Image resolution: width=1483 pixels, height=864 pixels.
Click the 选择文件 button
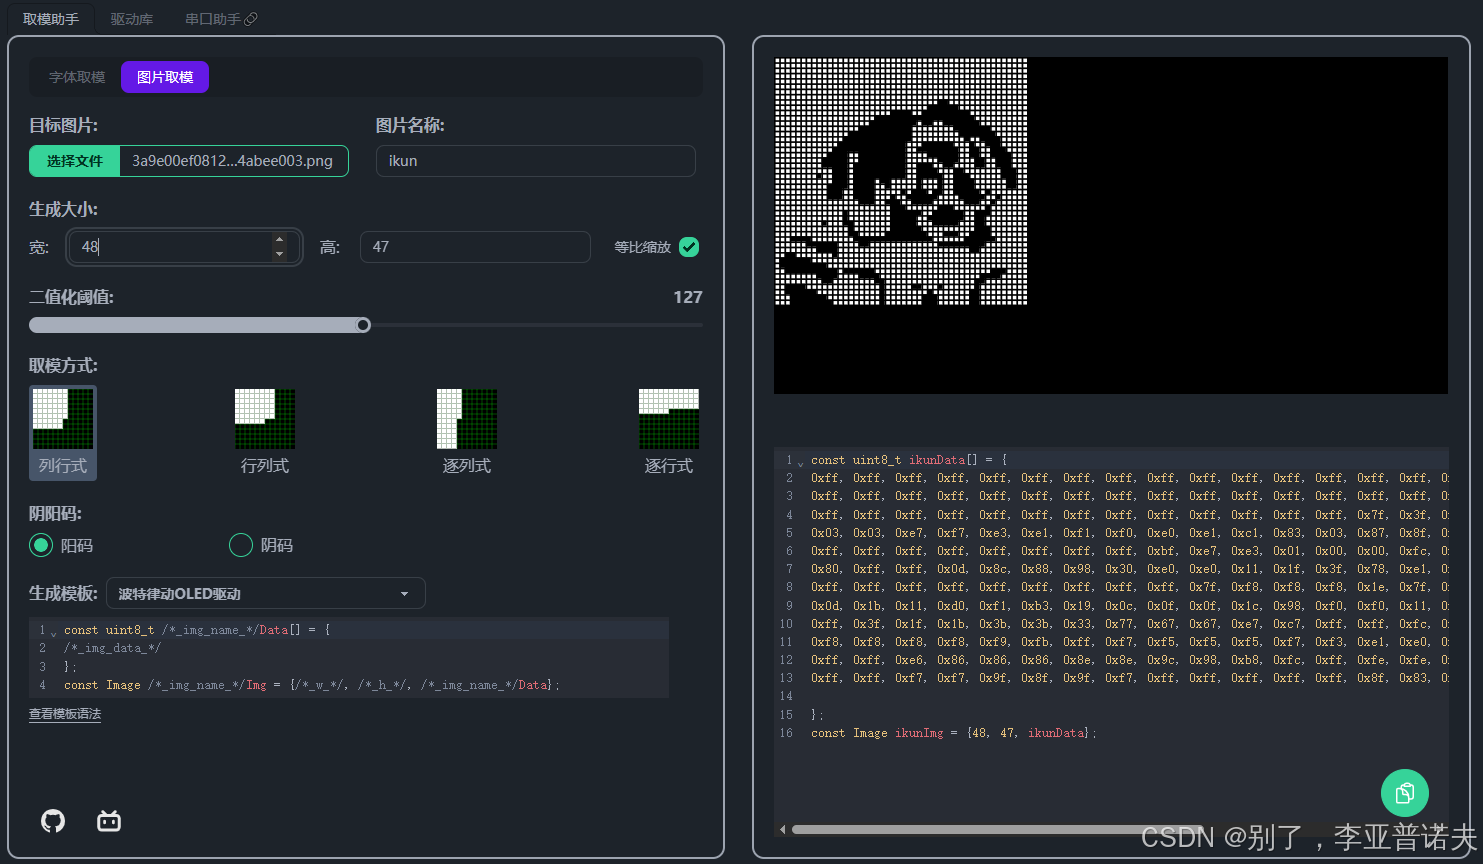(75, 161)
